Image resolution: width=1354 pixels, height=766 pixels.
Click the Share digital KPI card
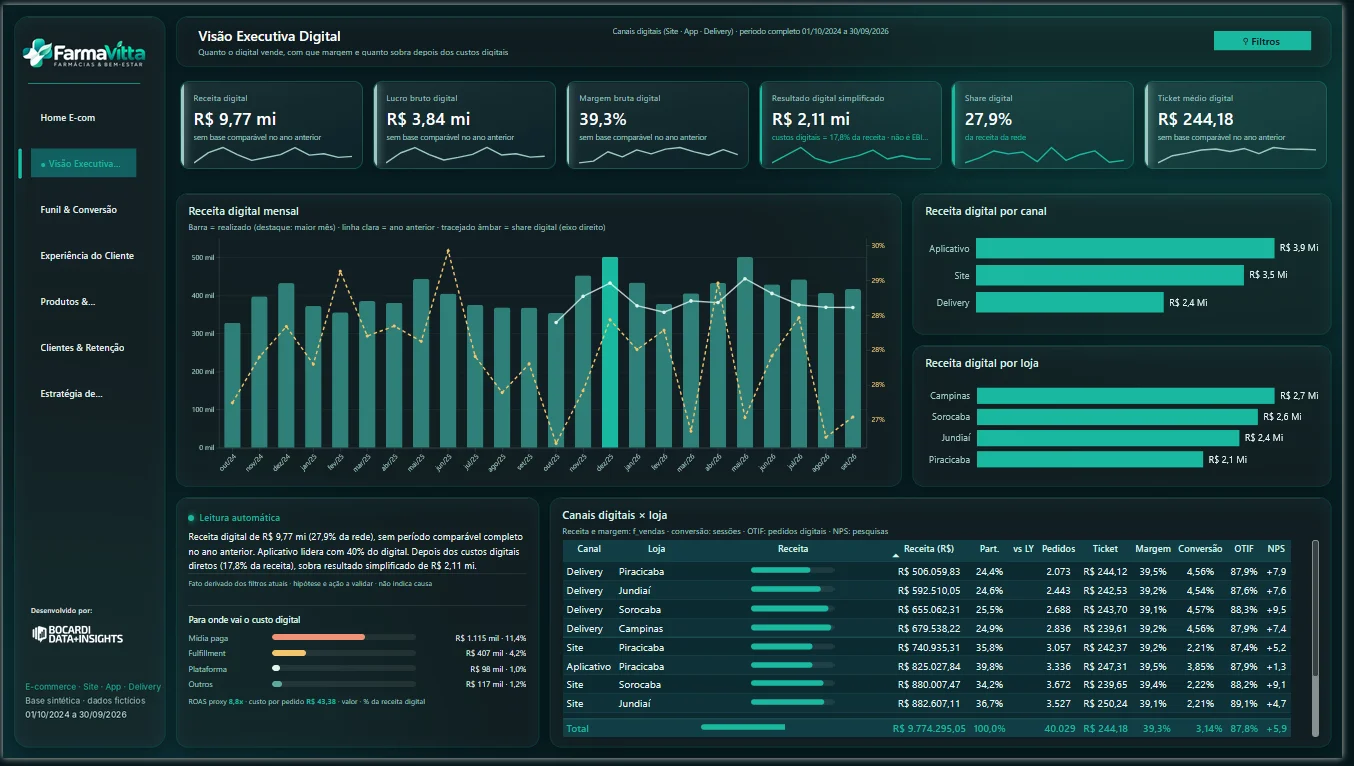point(1043,125)
